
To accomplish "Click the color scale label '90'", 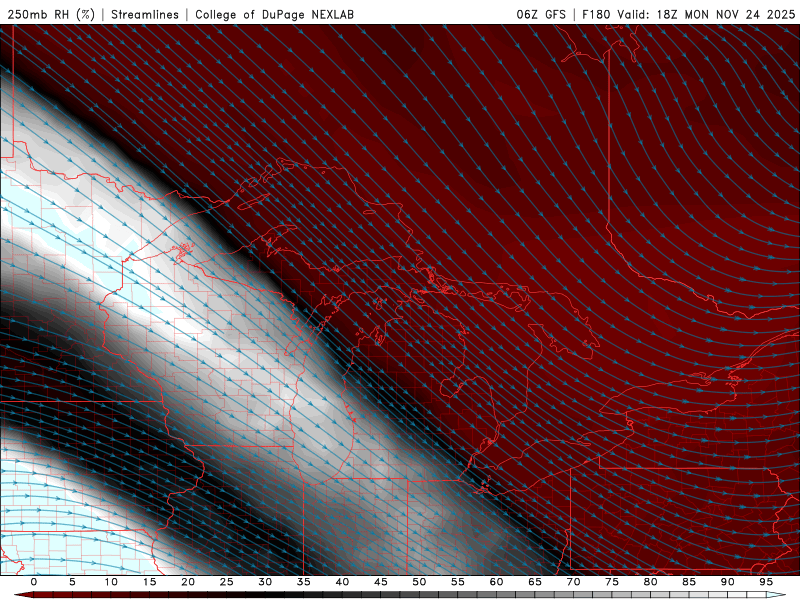I will [727, 582].
